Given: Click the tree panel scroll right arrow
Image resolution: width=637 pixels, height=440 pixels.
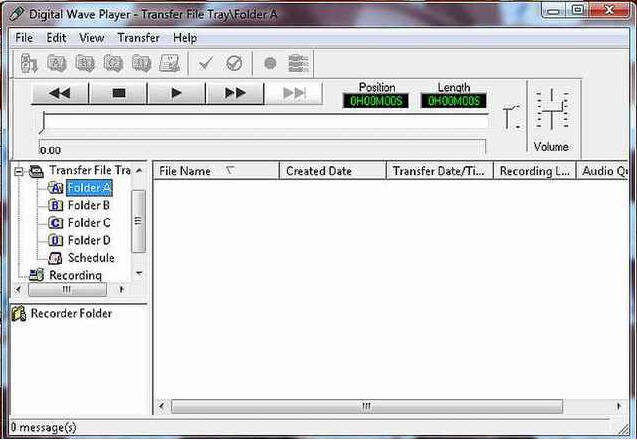Looking at the screenshot, I should [x=121, y=289].
